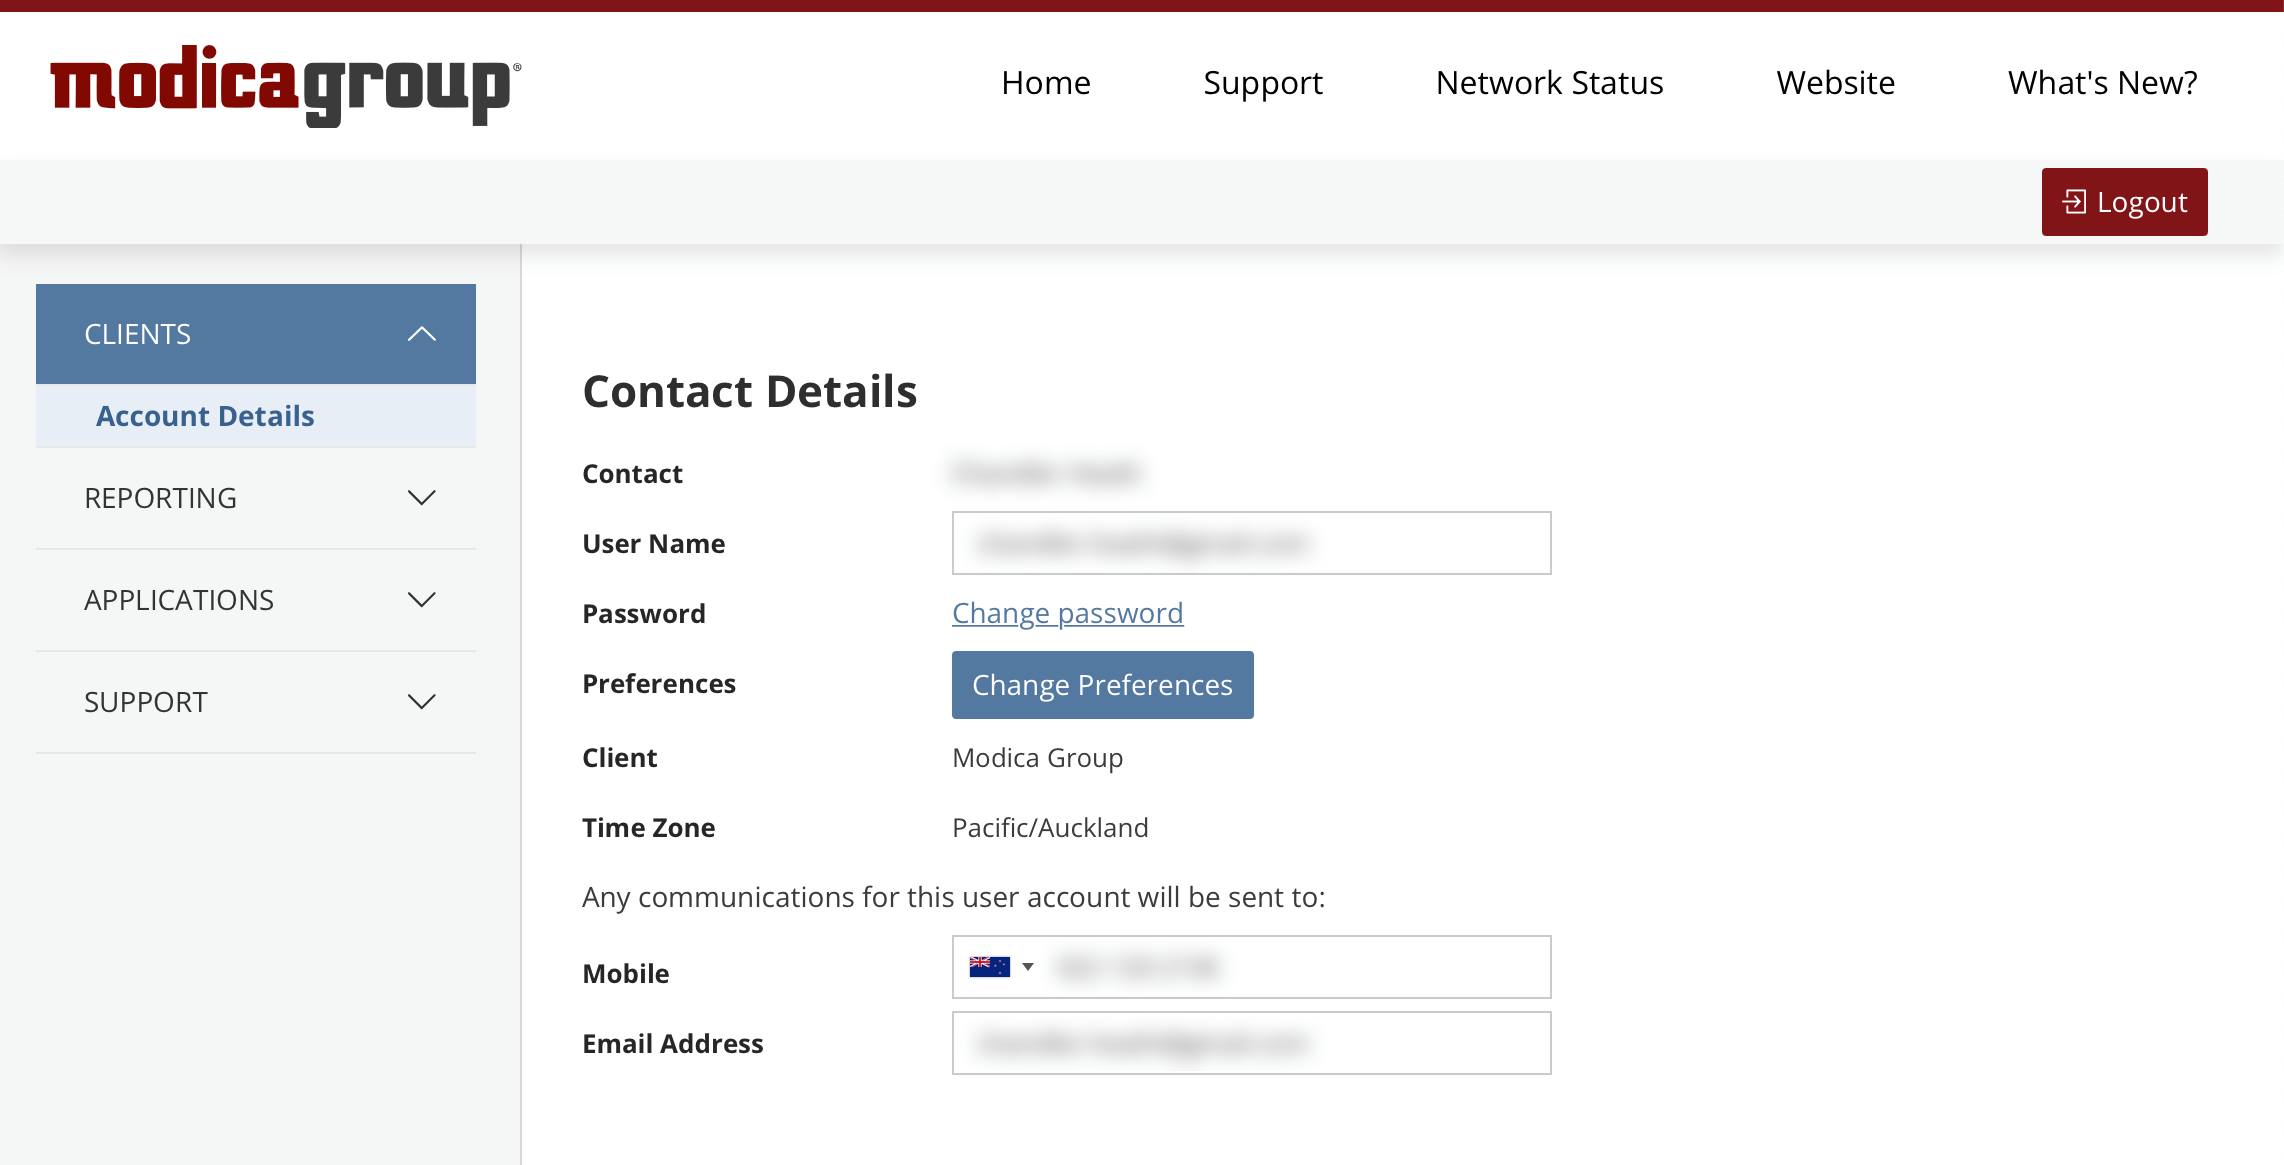Open the What's New? page
The image size is (2284, 1165).
(x=2102, y=83)
